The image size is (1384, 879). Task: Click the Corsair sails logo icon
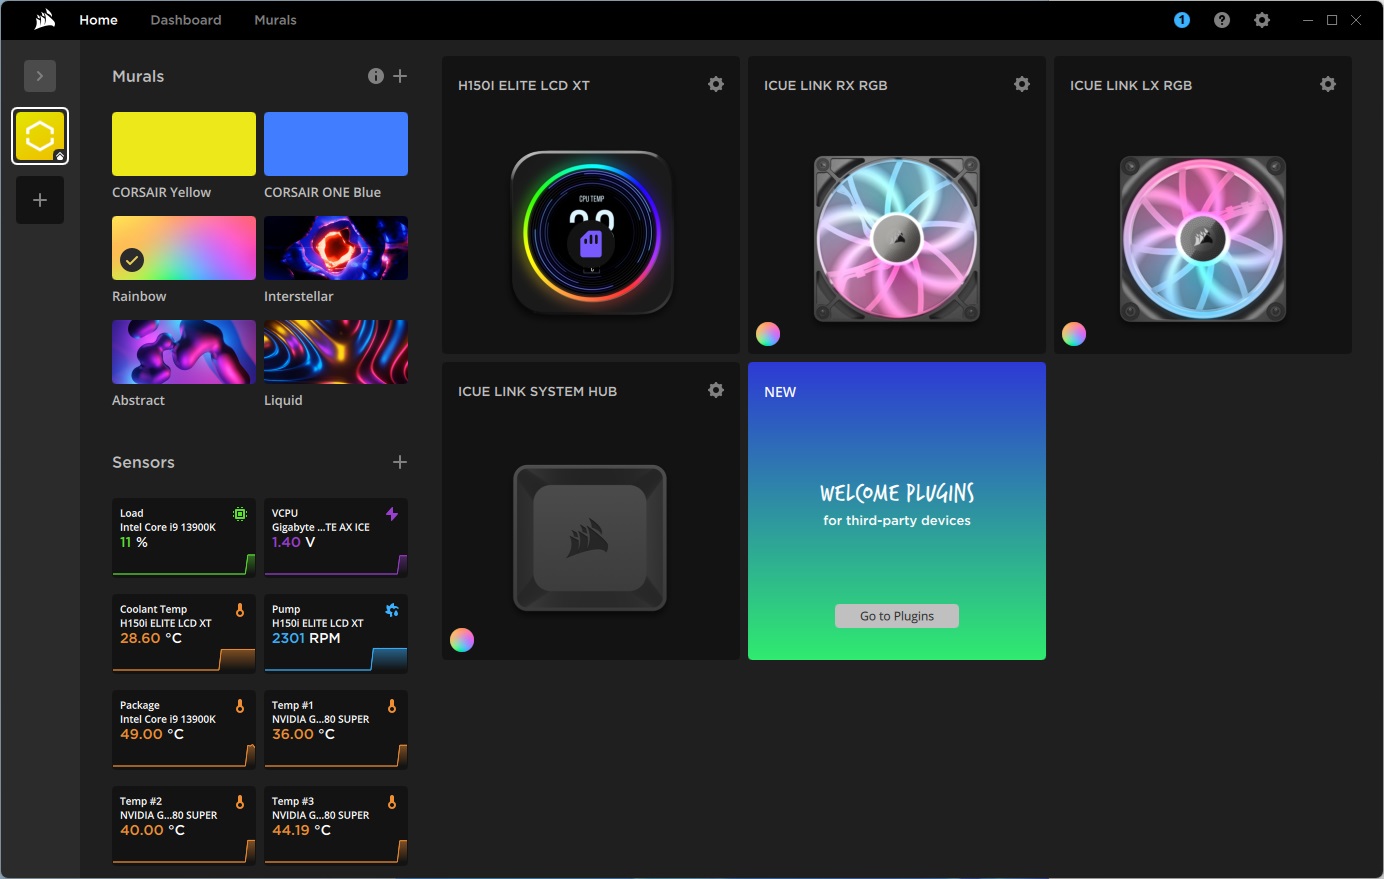click(44, 20)
